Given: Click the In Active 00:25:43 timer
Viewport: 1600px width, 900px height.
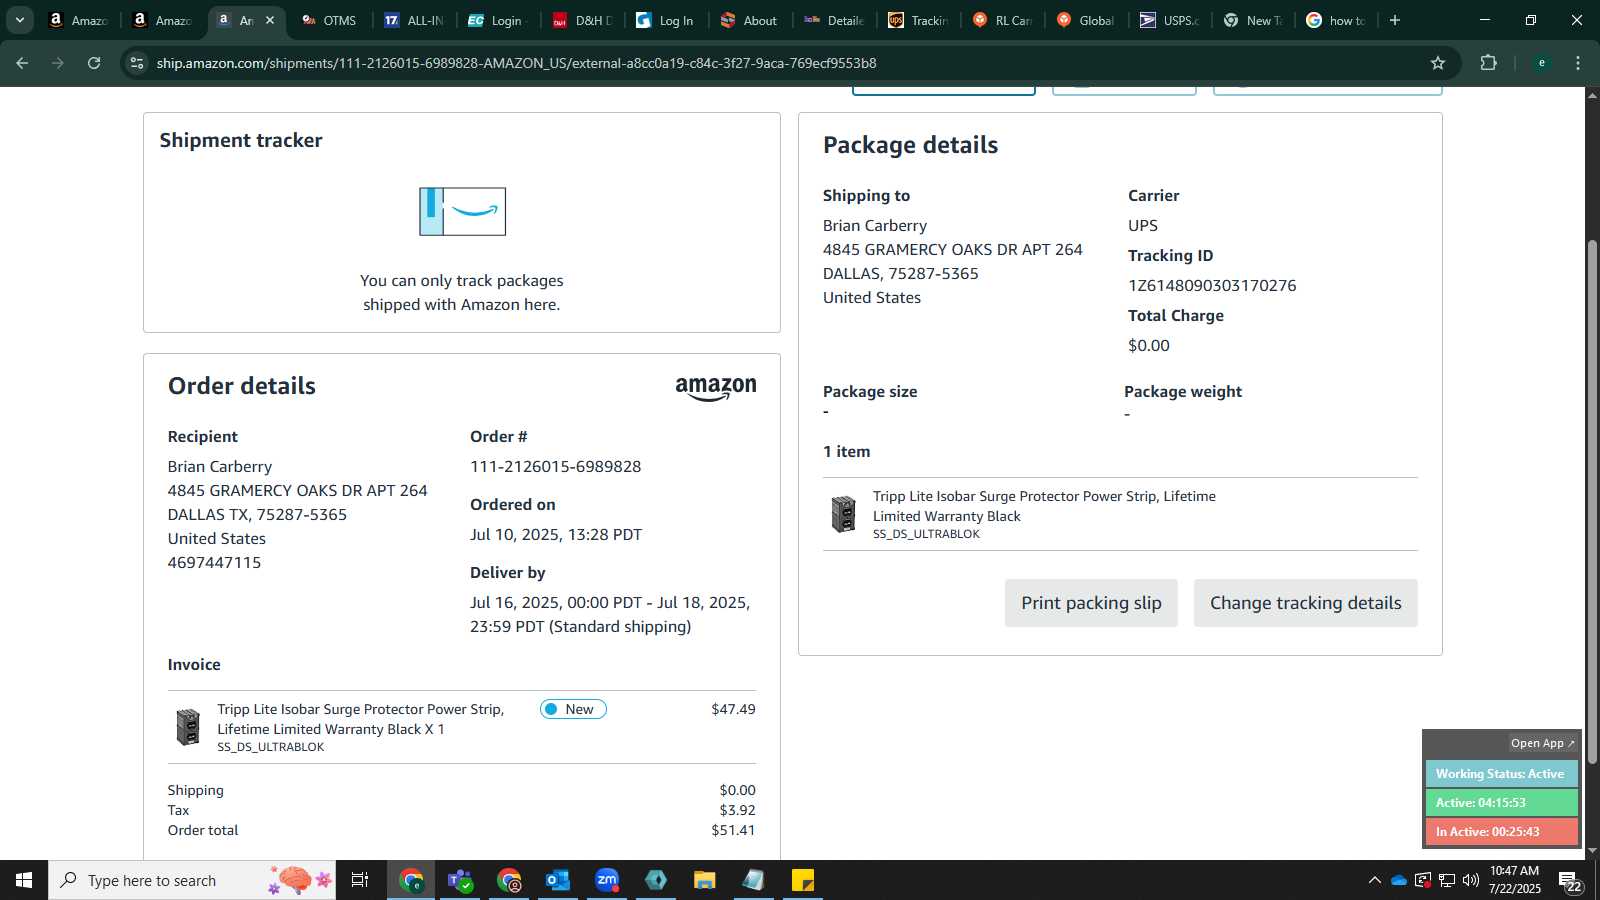Looking at the screenshot, I should click(x=1501, y=831).
